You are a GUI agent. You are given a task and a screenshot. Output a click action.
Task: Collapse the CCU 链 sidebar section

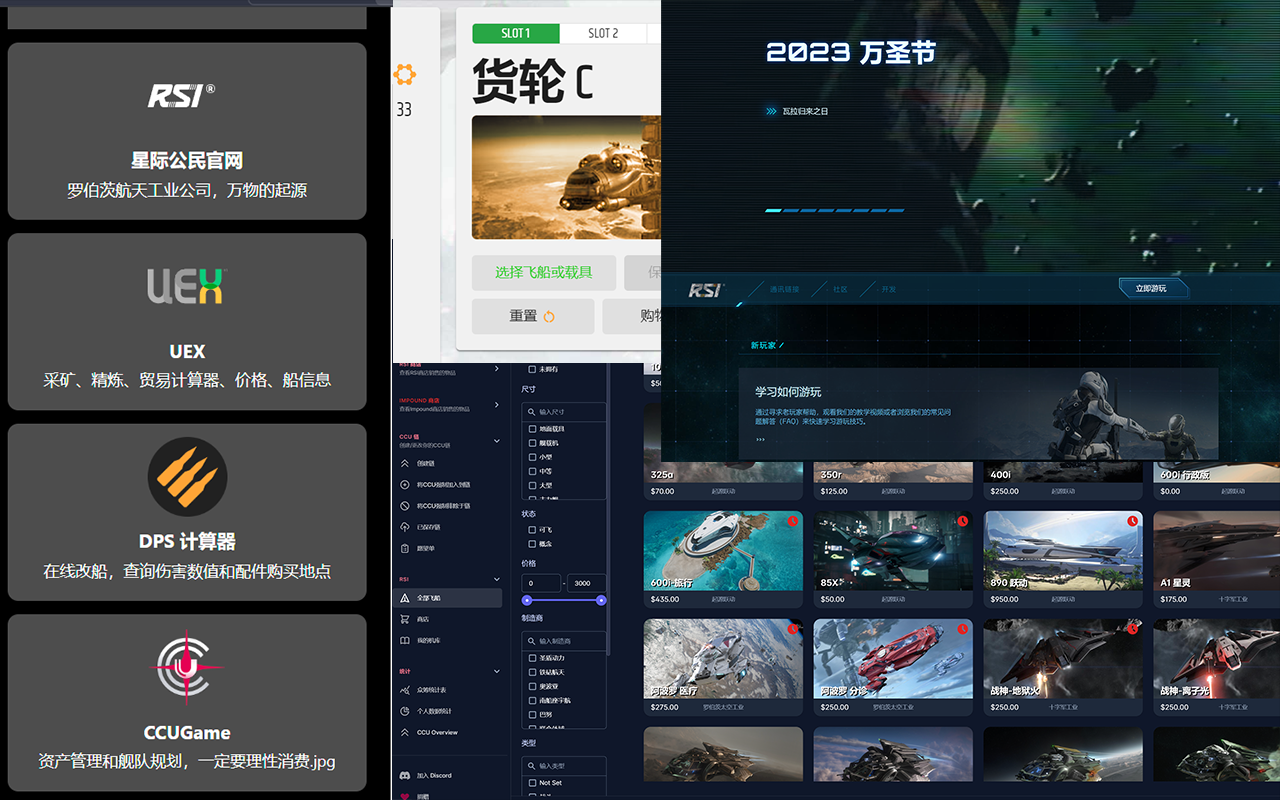(x=497, y=441)
